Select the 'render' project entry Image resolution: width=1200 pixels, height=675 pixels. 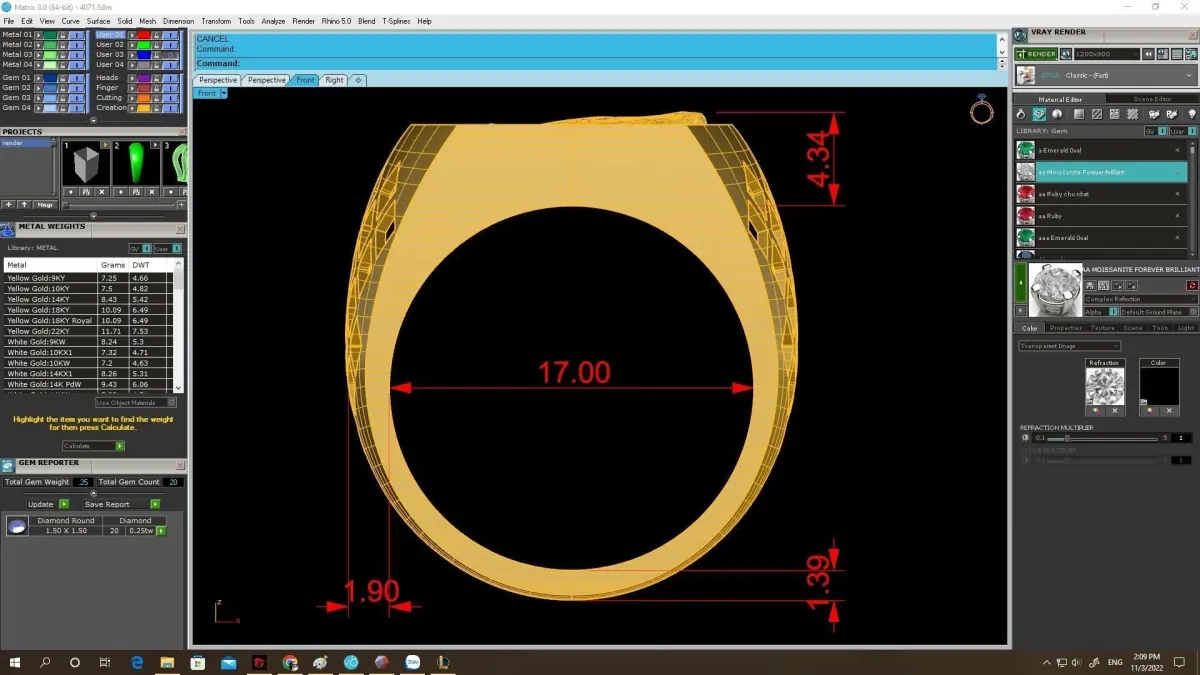[25, 143]
